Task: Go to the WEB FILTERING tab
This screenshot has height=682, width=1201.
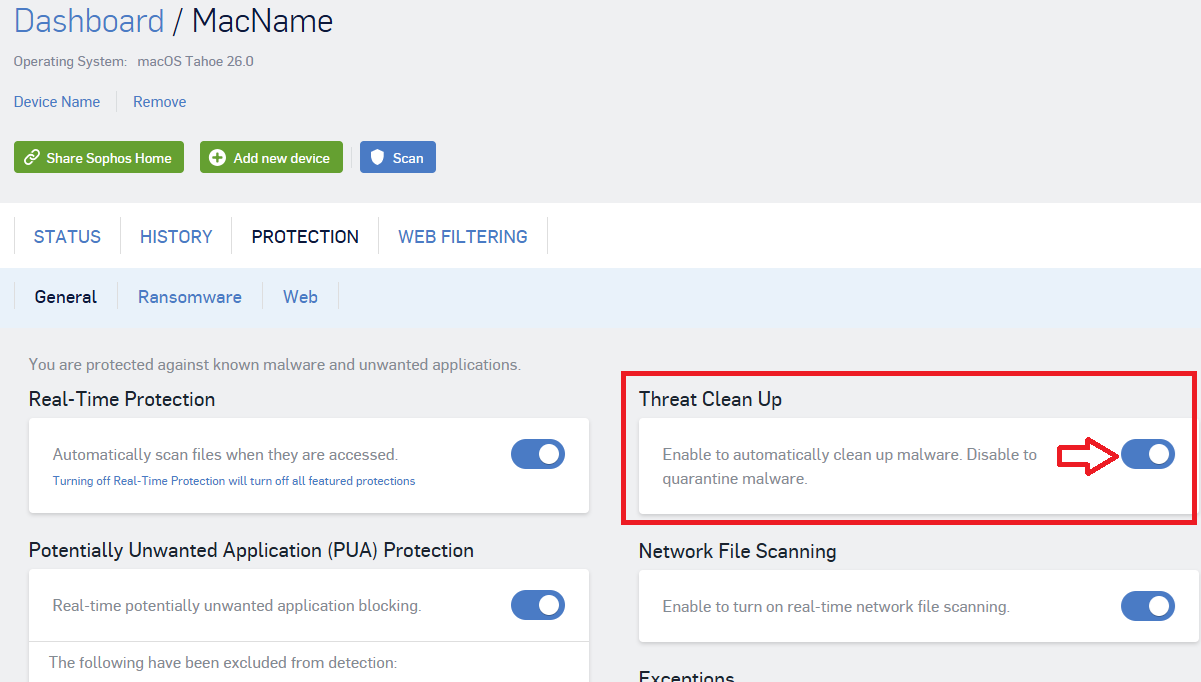Action: click(463, 237)
